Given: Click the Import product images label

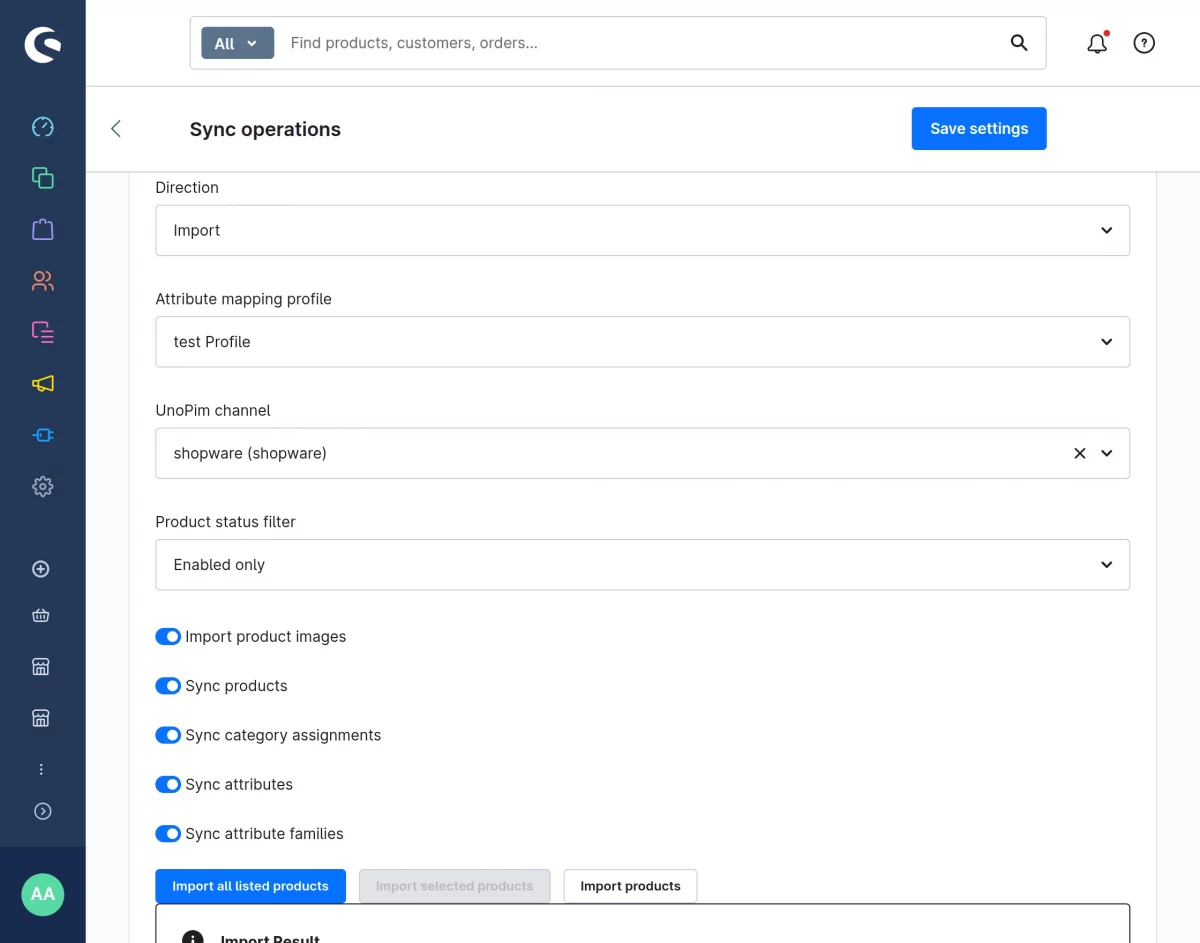Looking at the screenshot, I should (266, 637).
